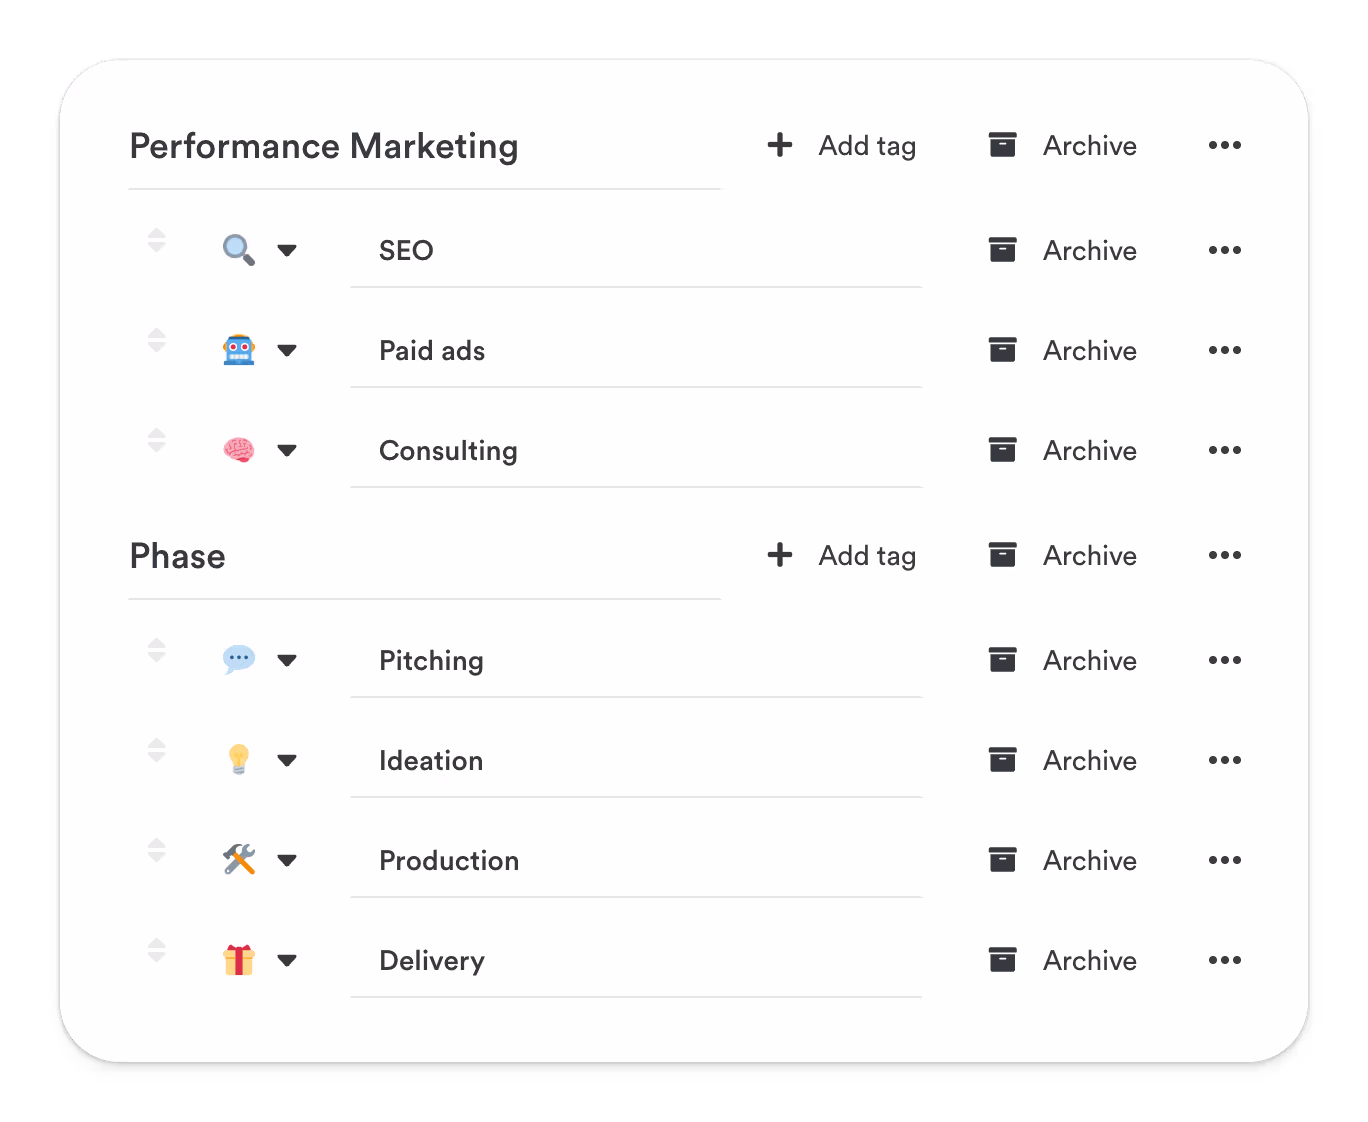Open the emoji picker dropdown for Paid ads
Screen dimensions: 1368x1122
(x=287, y=350)
